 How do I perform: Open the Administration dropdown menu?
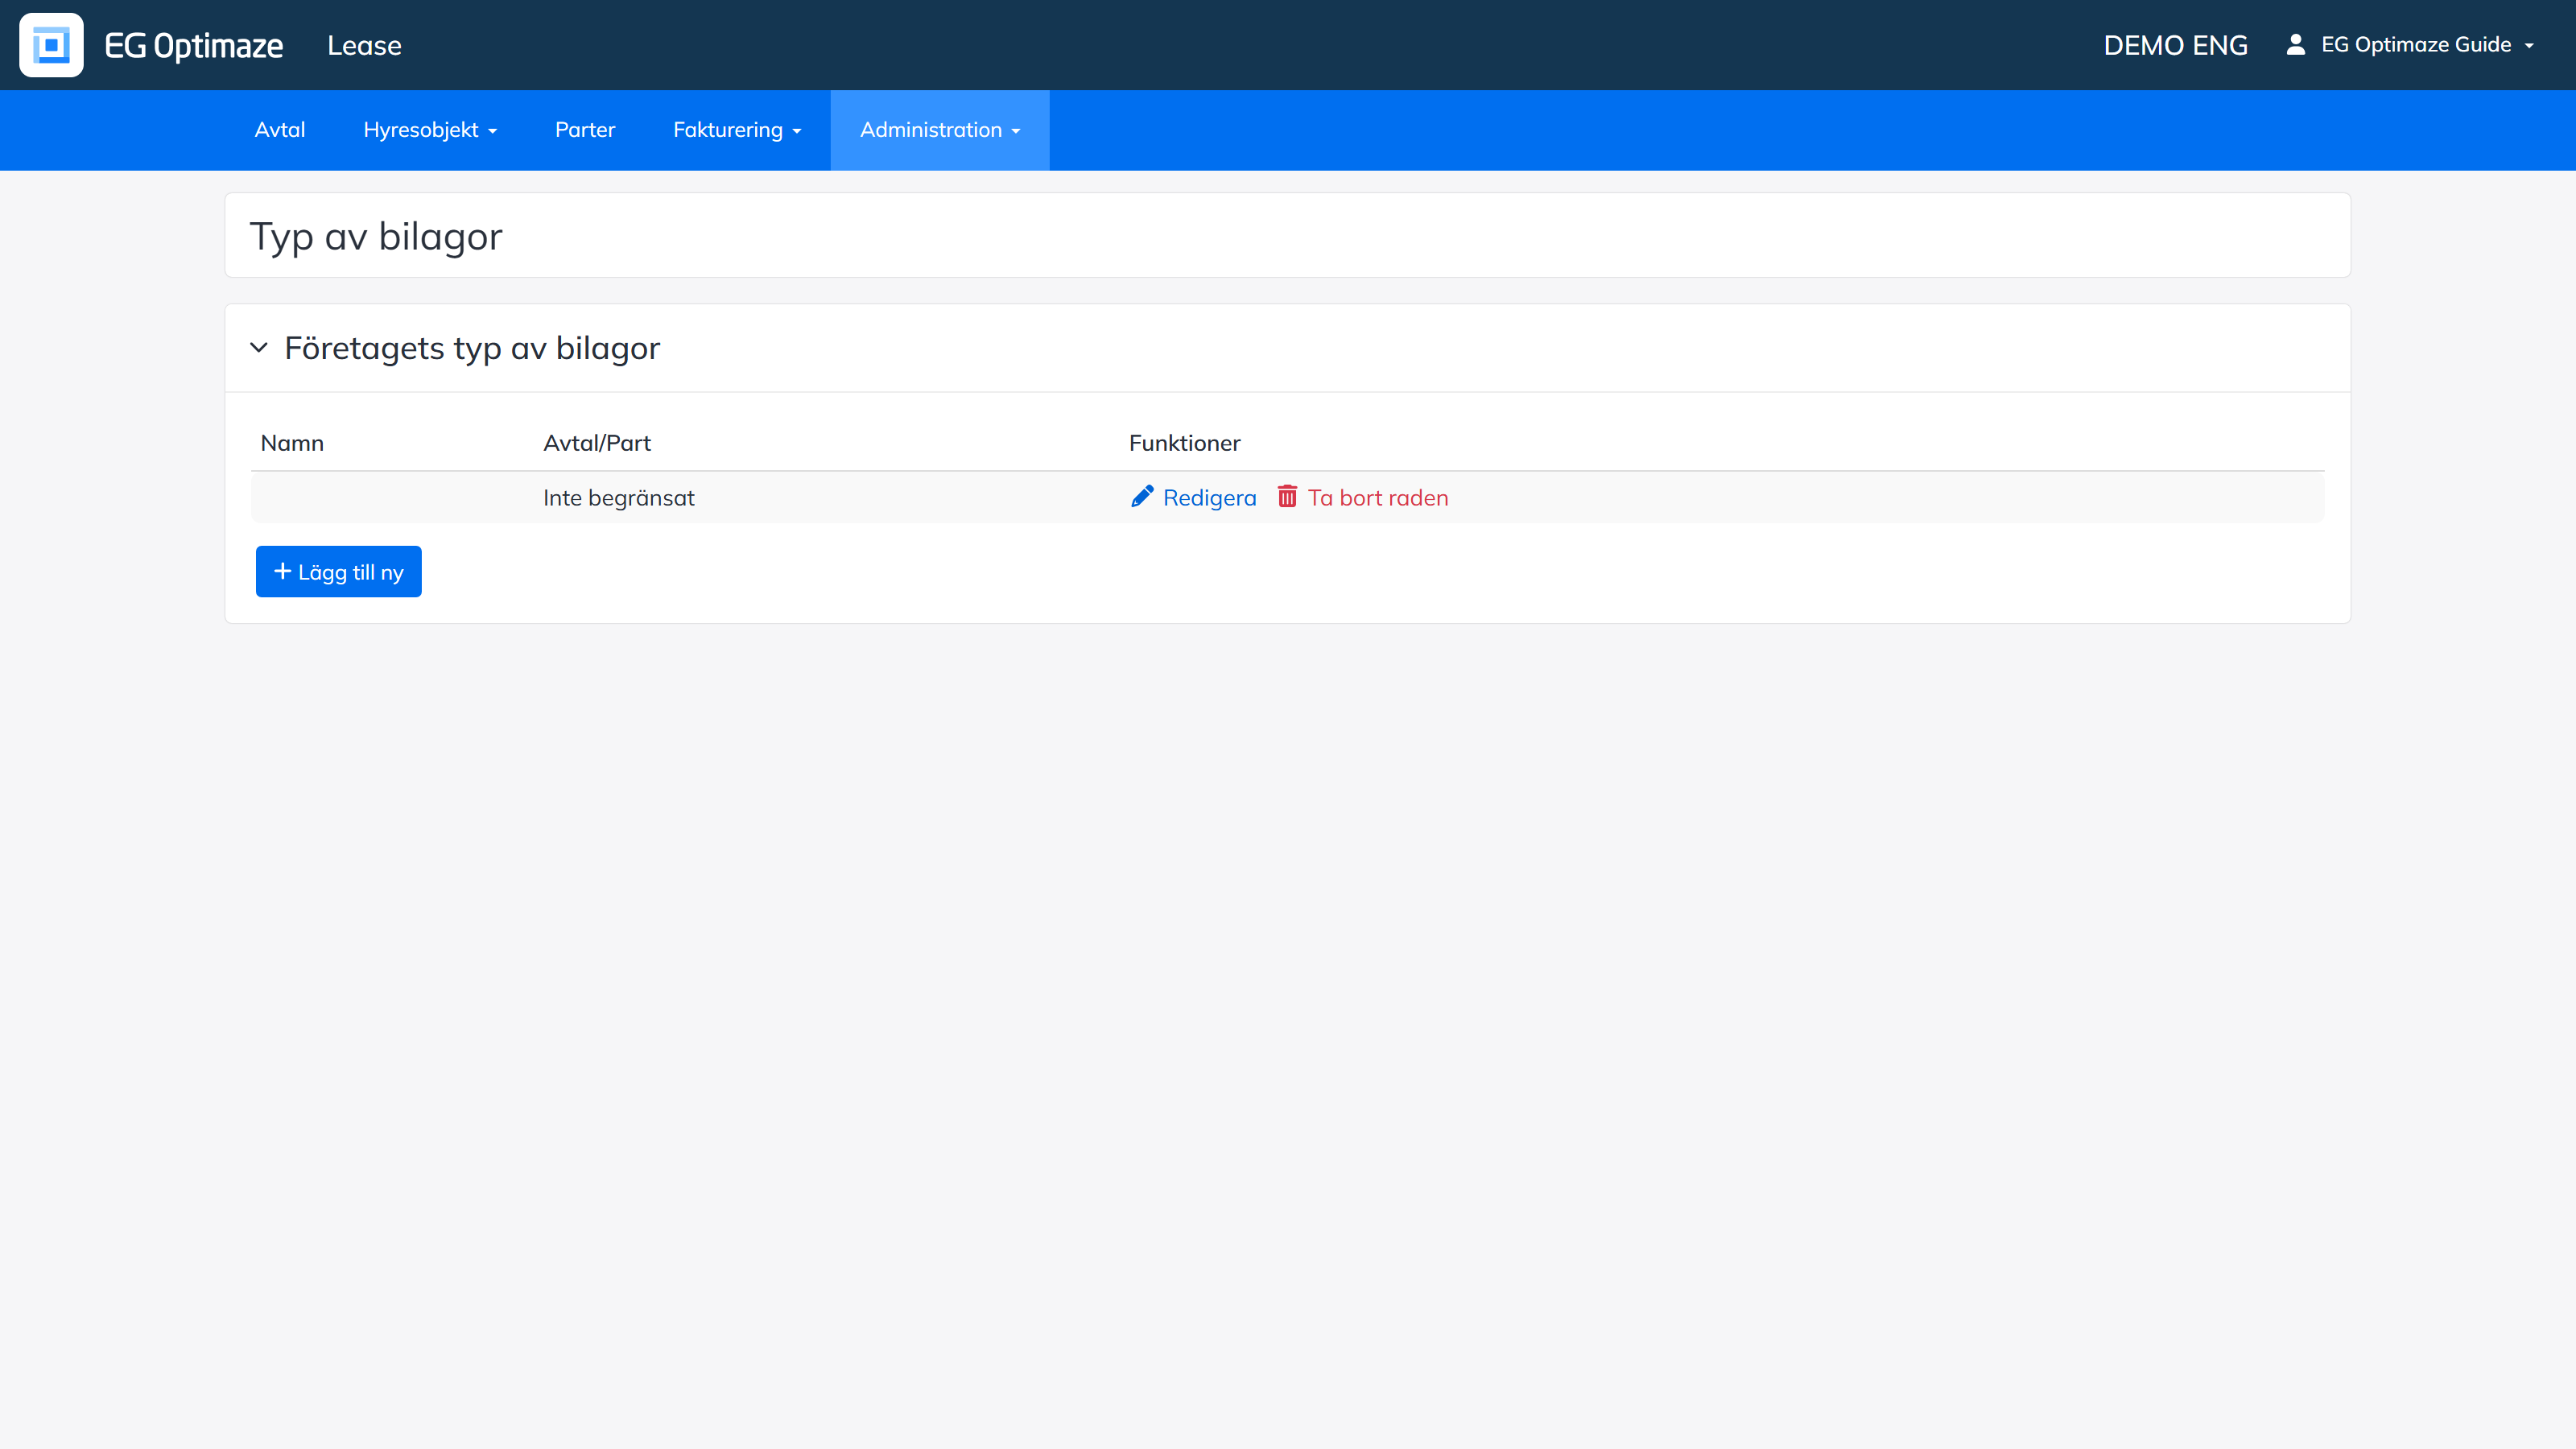[x=940, y=130]
